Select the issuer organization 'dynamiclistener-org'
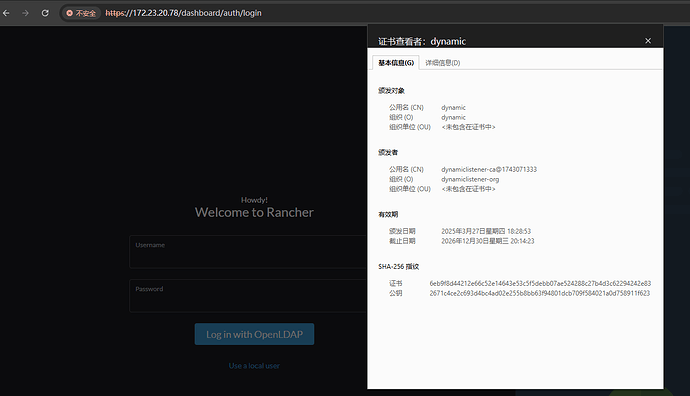The width and height of the screenshot is (690, 396). tap(470, 179)
